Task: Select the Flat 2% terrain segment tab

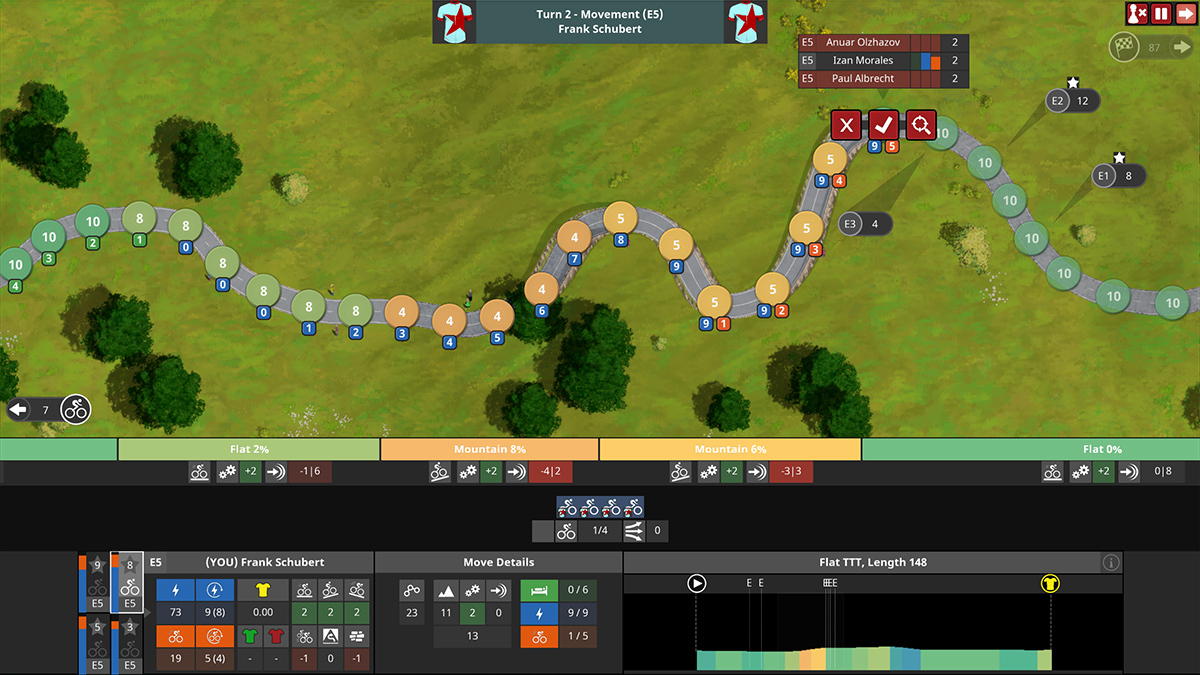Action: (249, 449)
